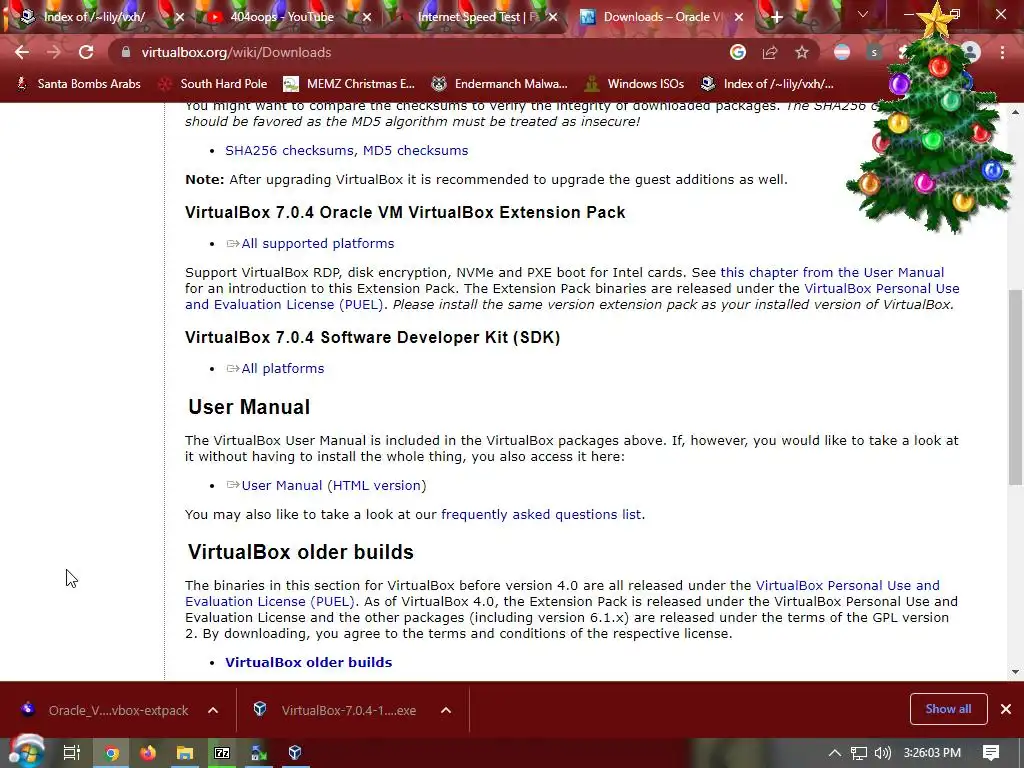Launch Firefox from the taskbar
1024x768 pixels.
click(x=148, y=753)
